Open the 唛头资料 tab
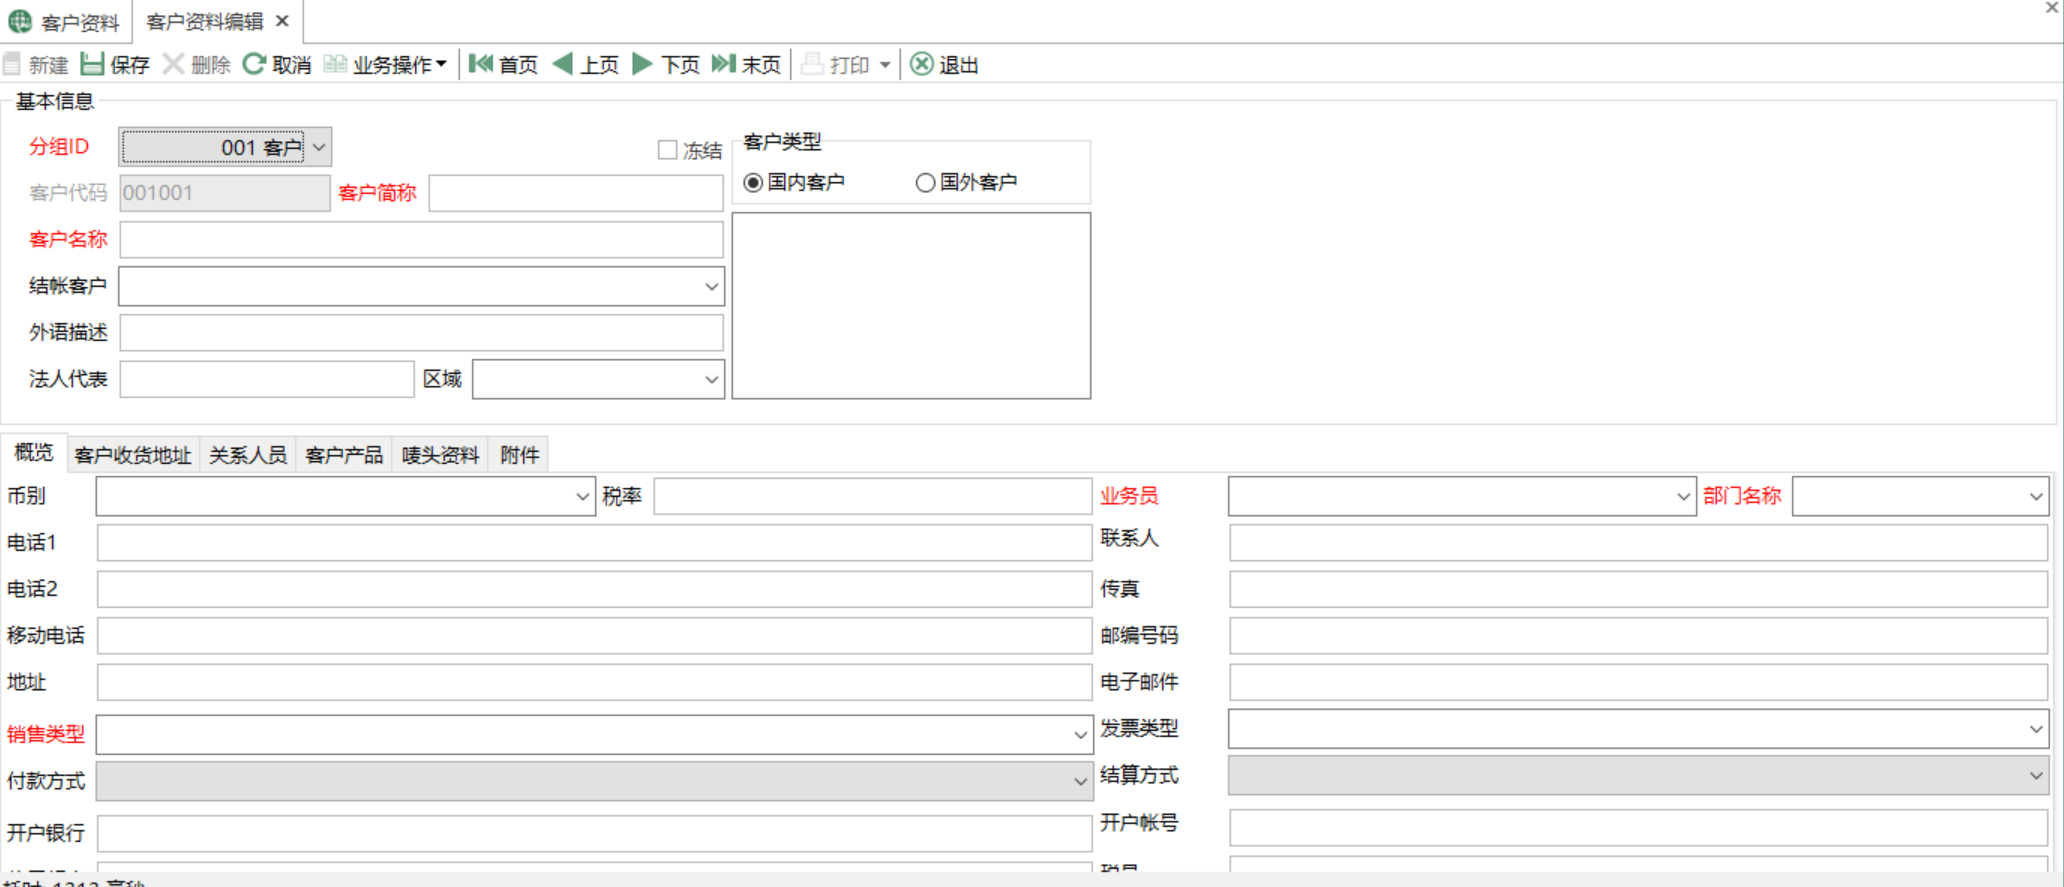The image size is (2064, 887). [441, 456]
